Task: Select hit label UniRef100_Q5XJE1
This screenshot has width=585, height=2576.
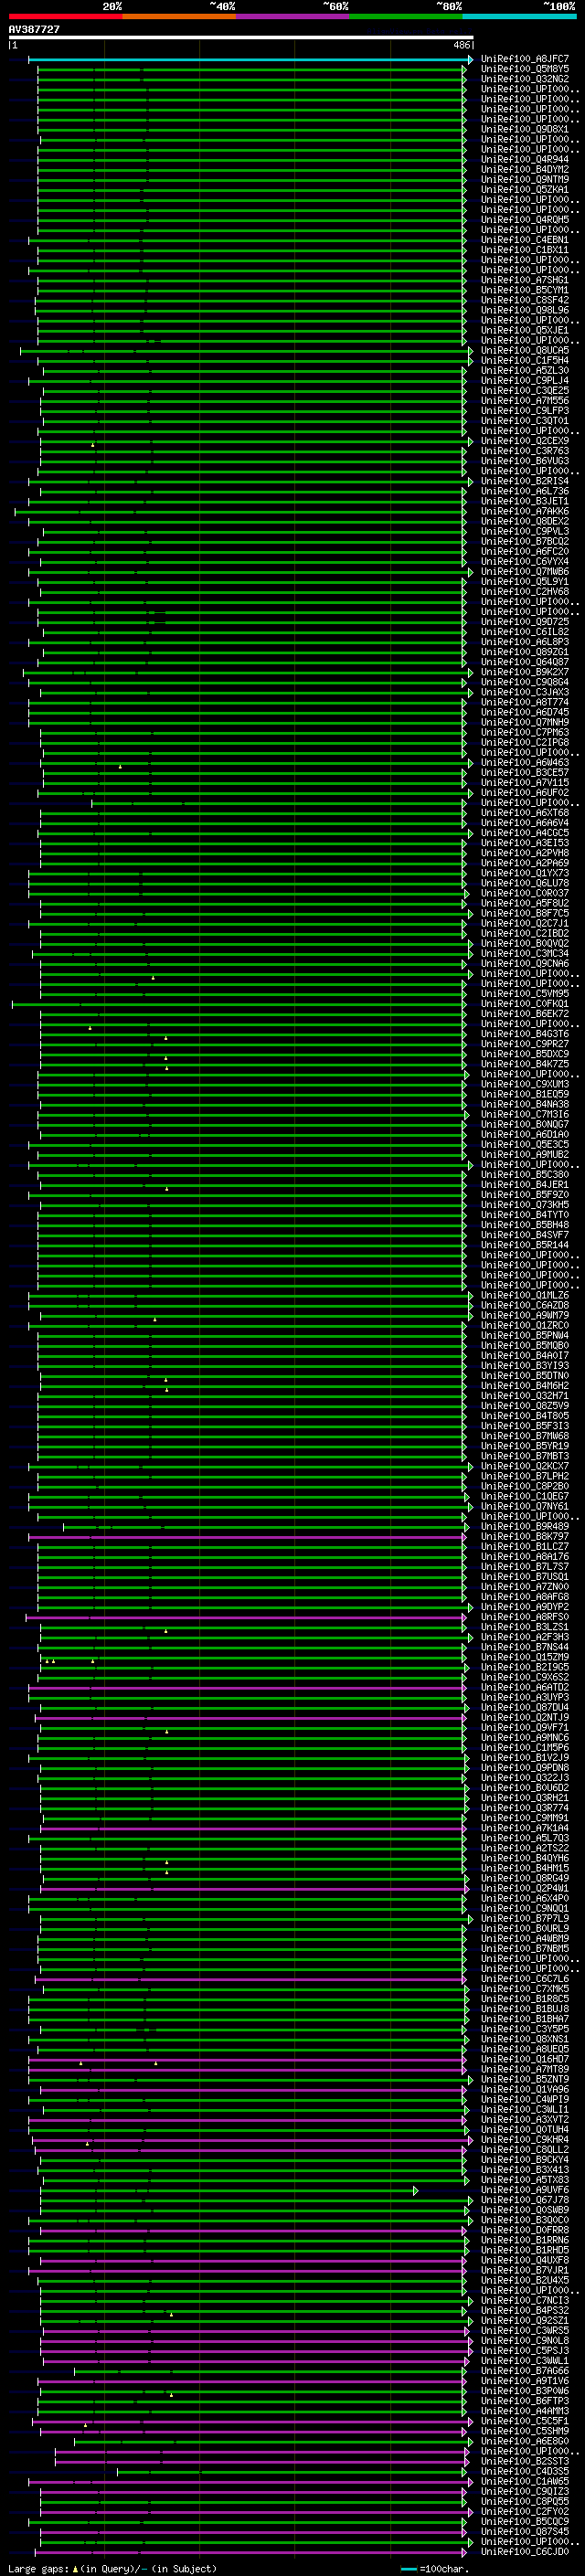Action: (525, 330)
